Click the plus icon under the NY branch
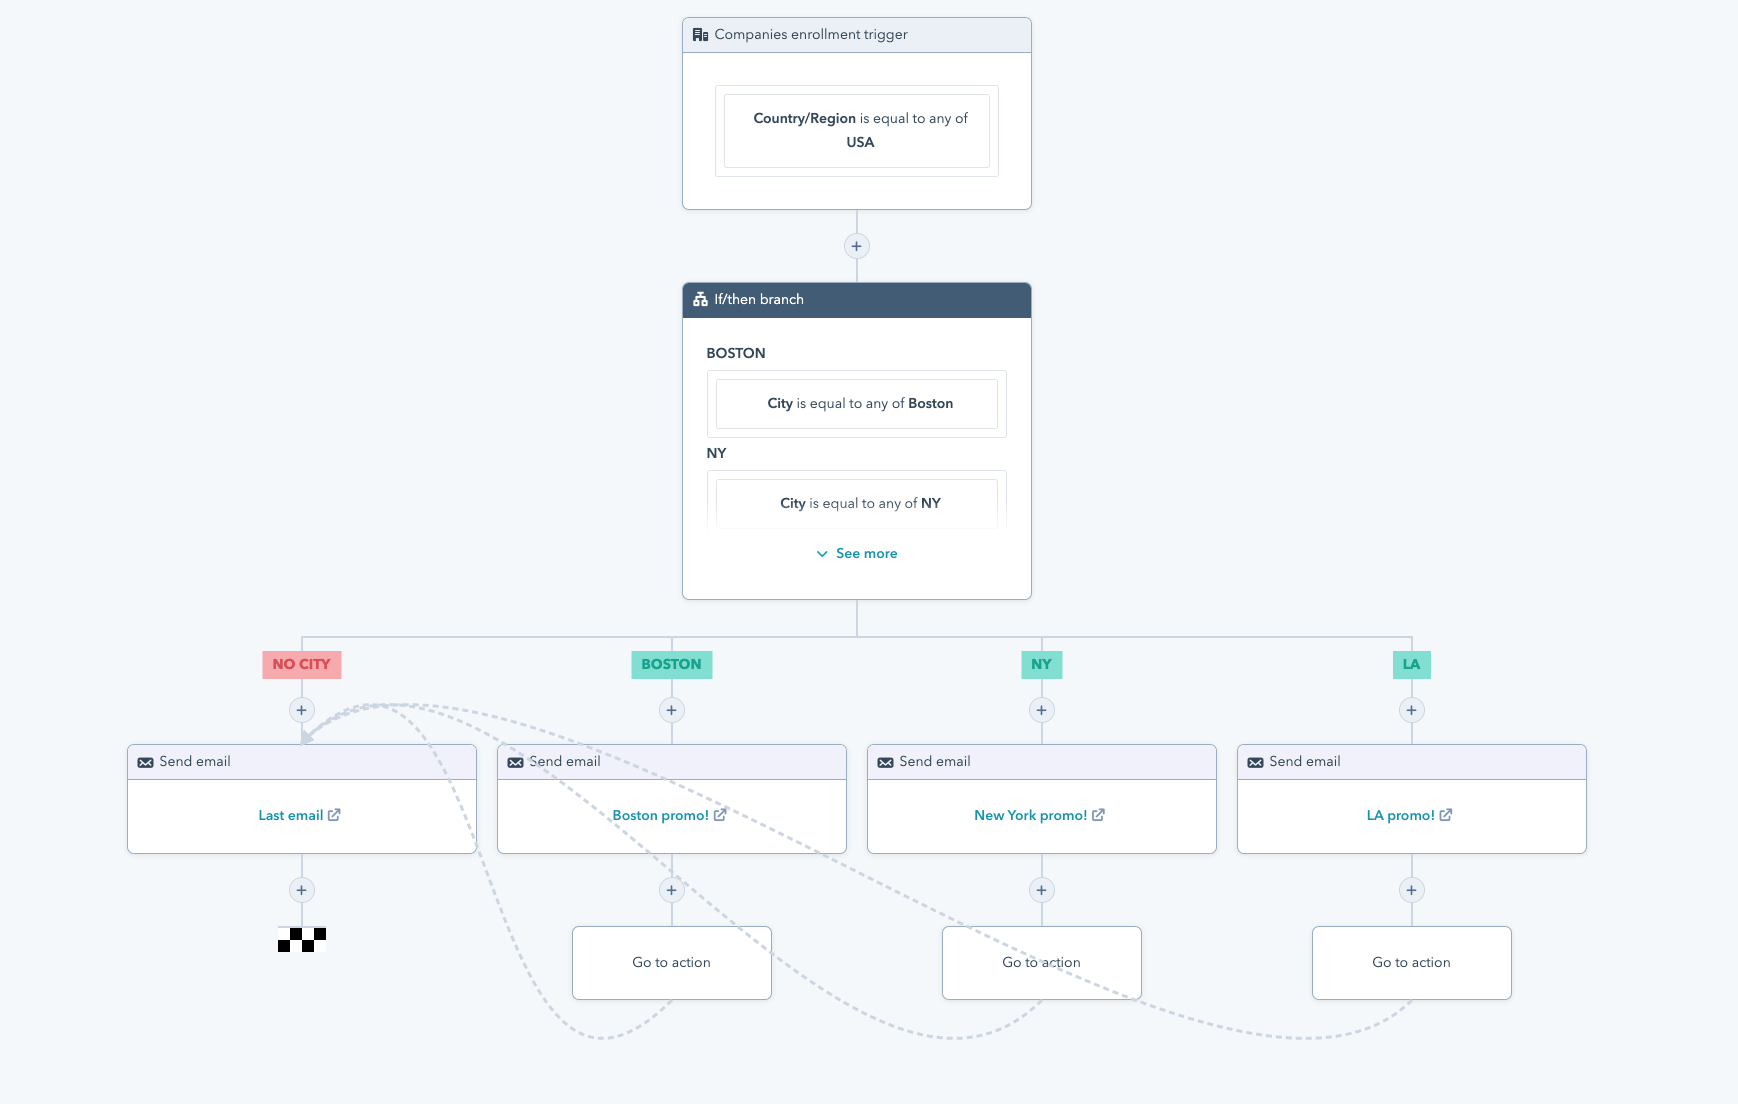Image resolution: width=1738 pixels, height=1104 pixels. [x=1041, y=710]
